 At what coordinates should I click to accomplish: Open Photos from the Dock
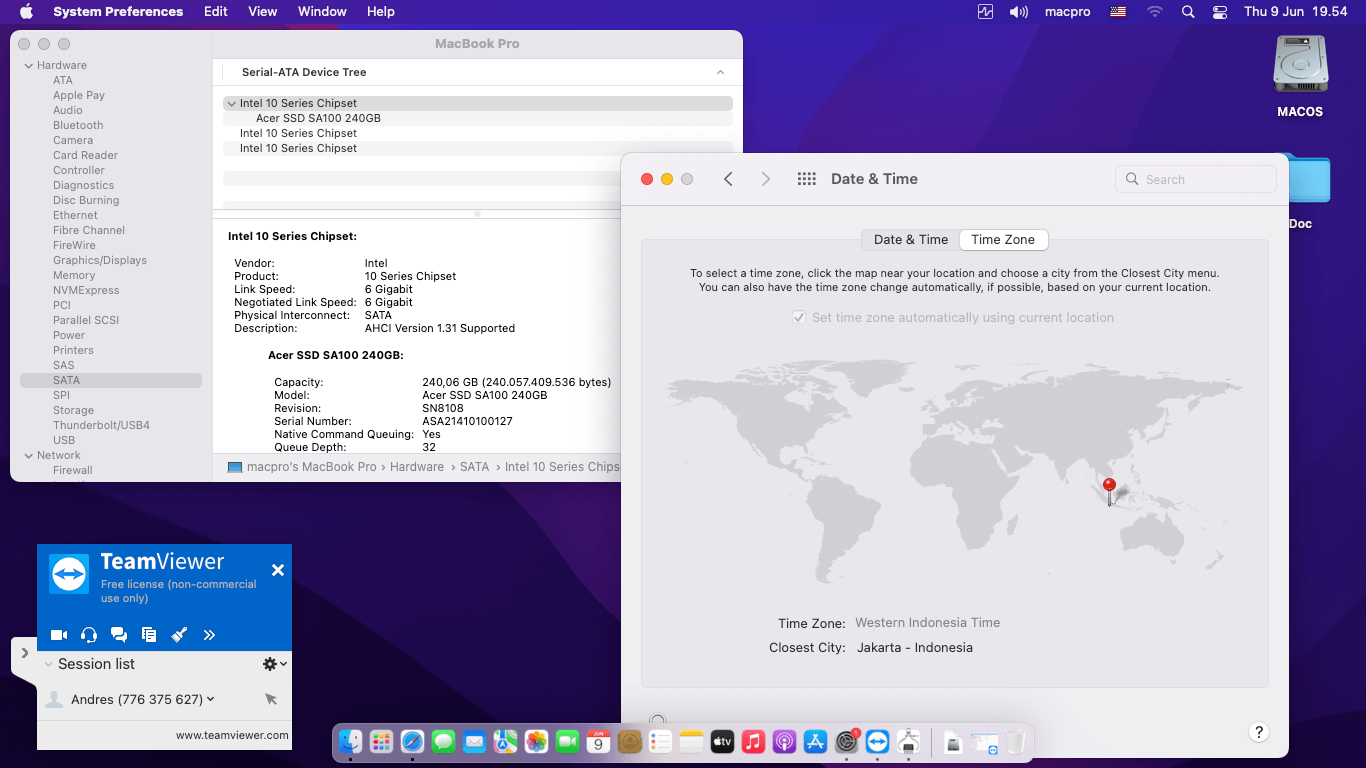(536, 742)
